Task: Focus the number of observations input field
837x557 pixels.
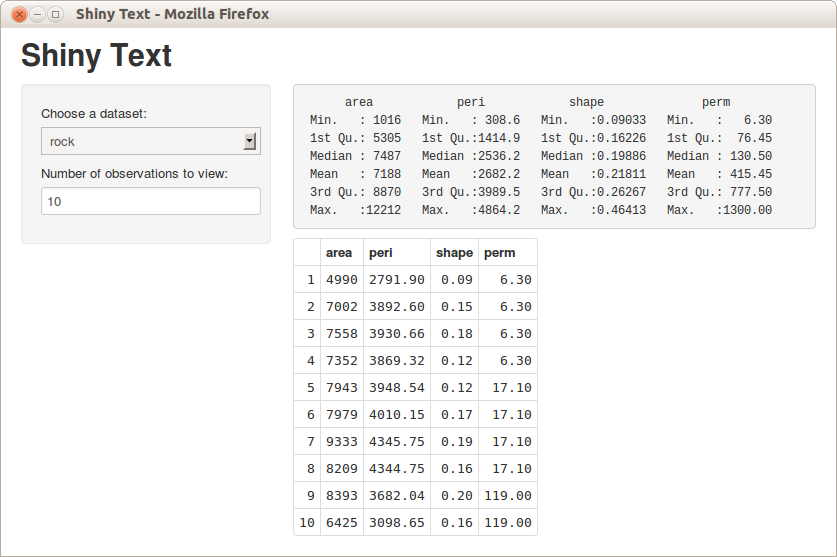Action: (x=150, y=201)
